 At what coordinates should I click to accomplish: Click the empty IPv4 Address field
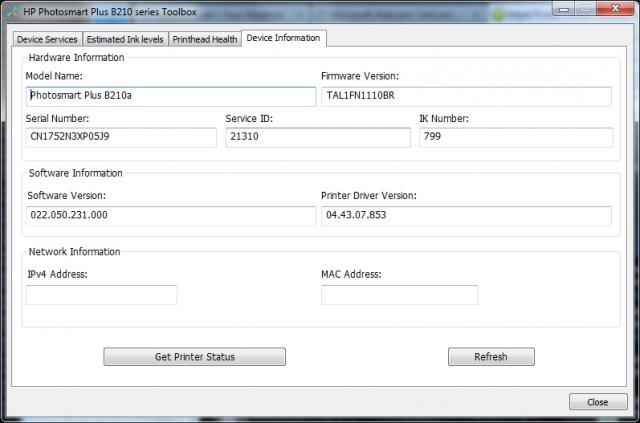102,295
